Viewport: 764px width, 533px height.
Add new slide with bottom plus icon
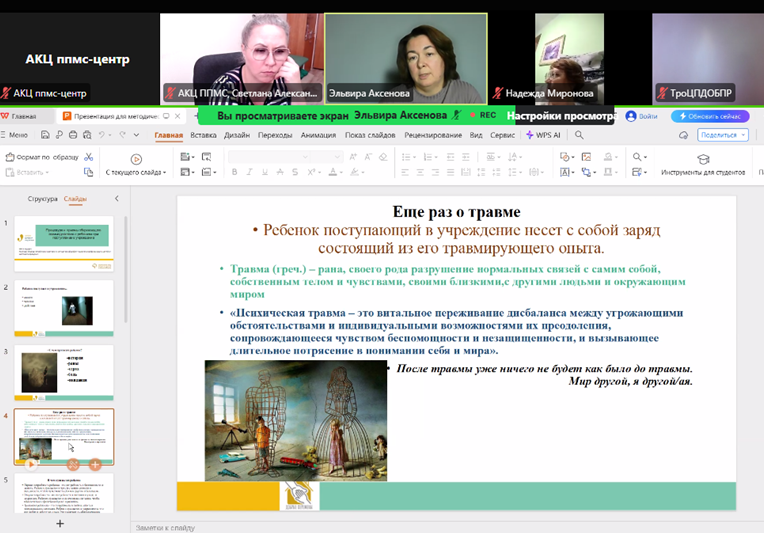(60, 523)
